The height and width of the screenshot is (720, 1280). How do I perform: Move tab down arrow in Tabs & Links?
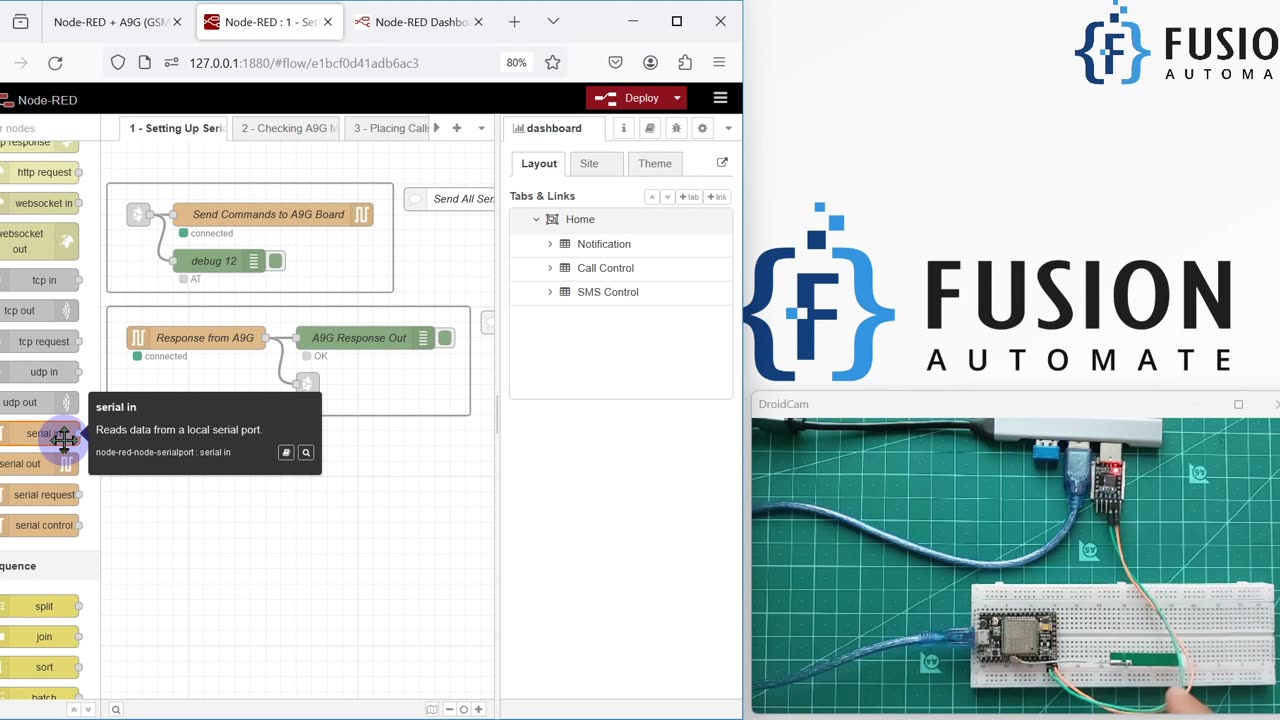667,197
